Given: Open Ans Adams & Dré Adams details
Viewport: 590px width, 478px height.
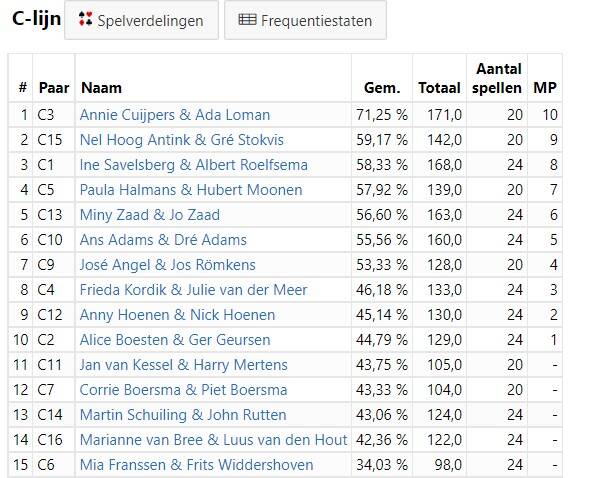Looking at the screenshot, I should [x=163, y=240].
